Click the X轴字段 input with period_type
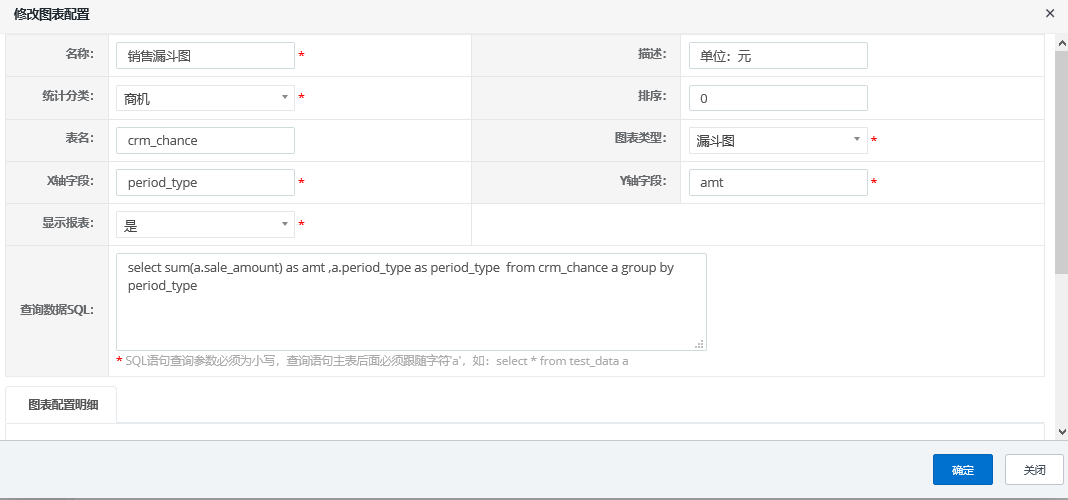The image size is (1068, 500). click(205, 183)
